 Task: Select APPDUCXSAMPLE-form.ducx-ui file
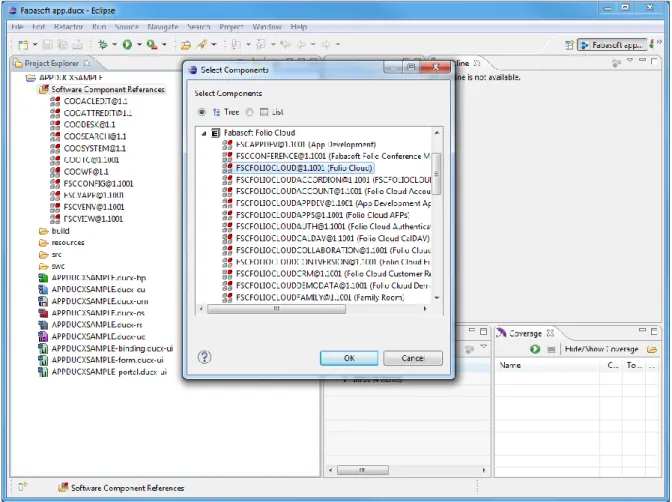tap(107, 360)
